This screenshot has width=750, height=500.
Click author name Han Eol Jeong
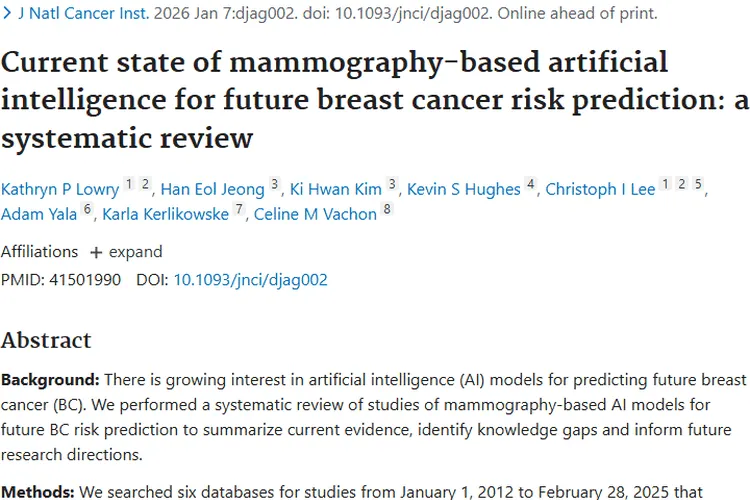tap(213, 189)
